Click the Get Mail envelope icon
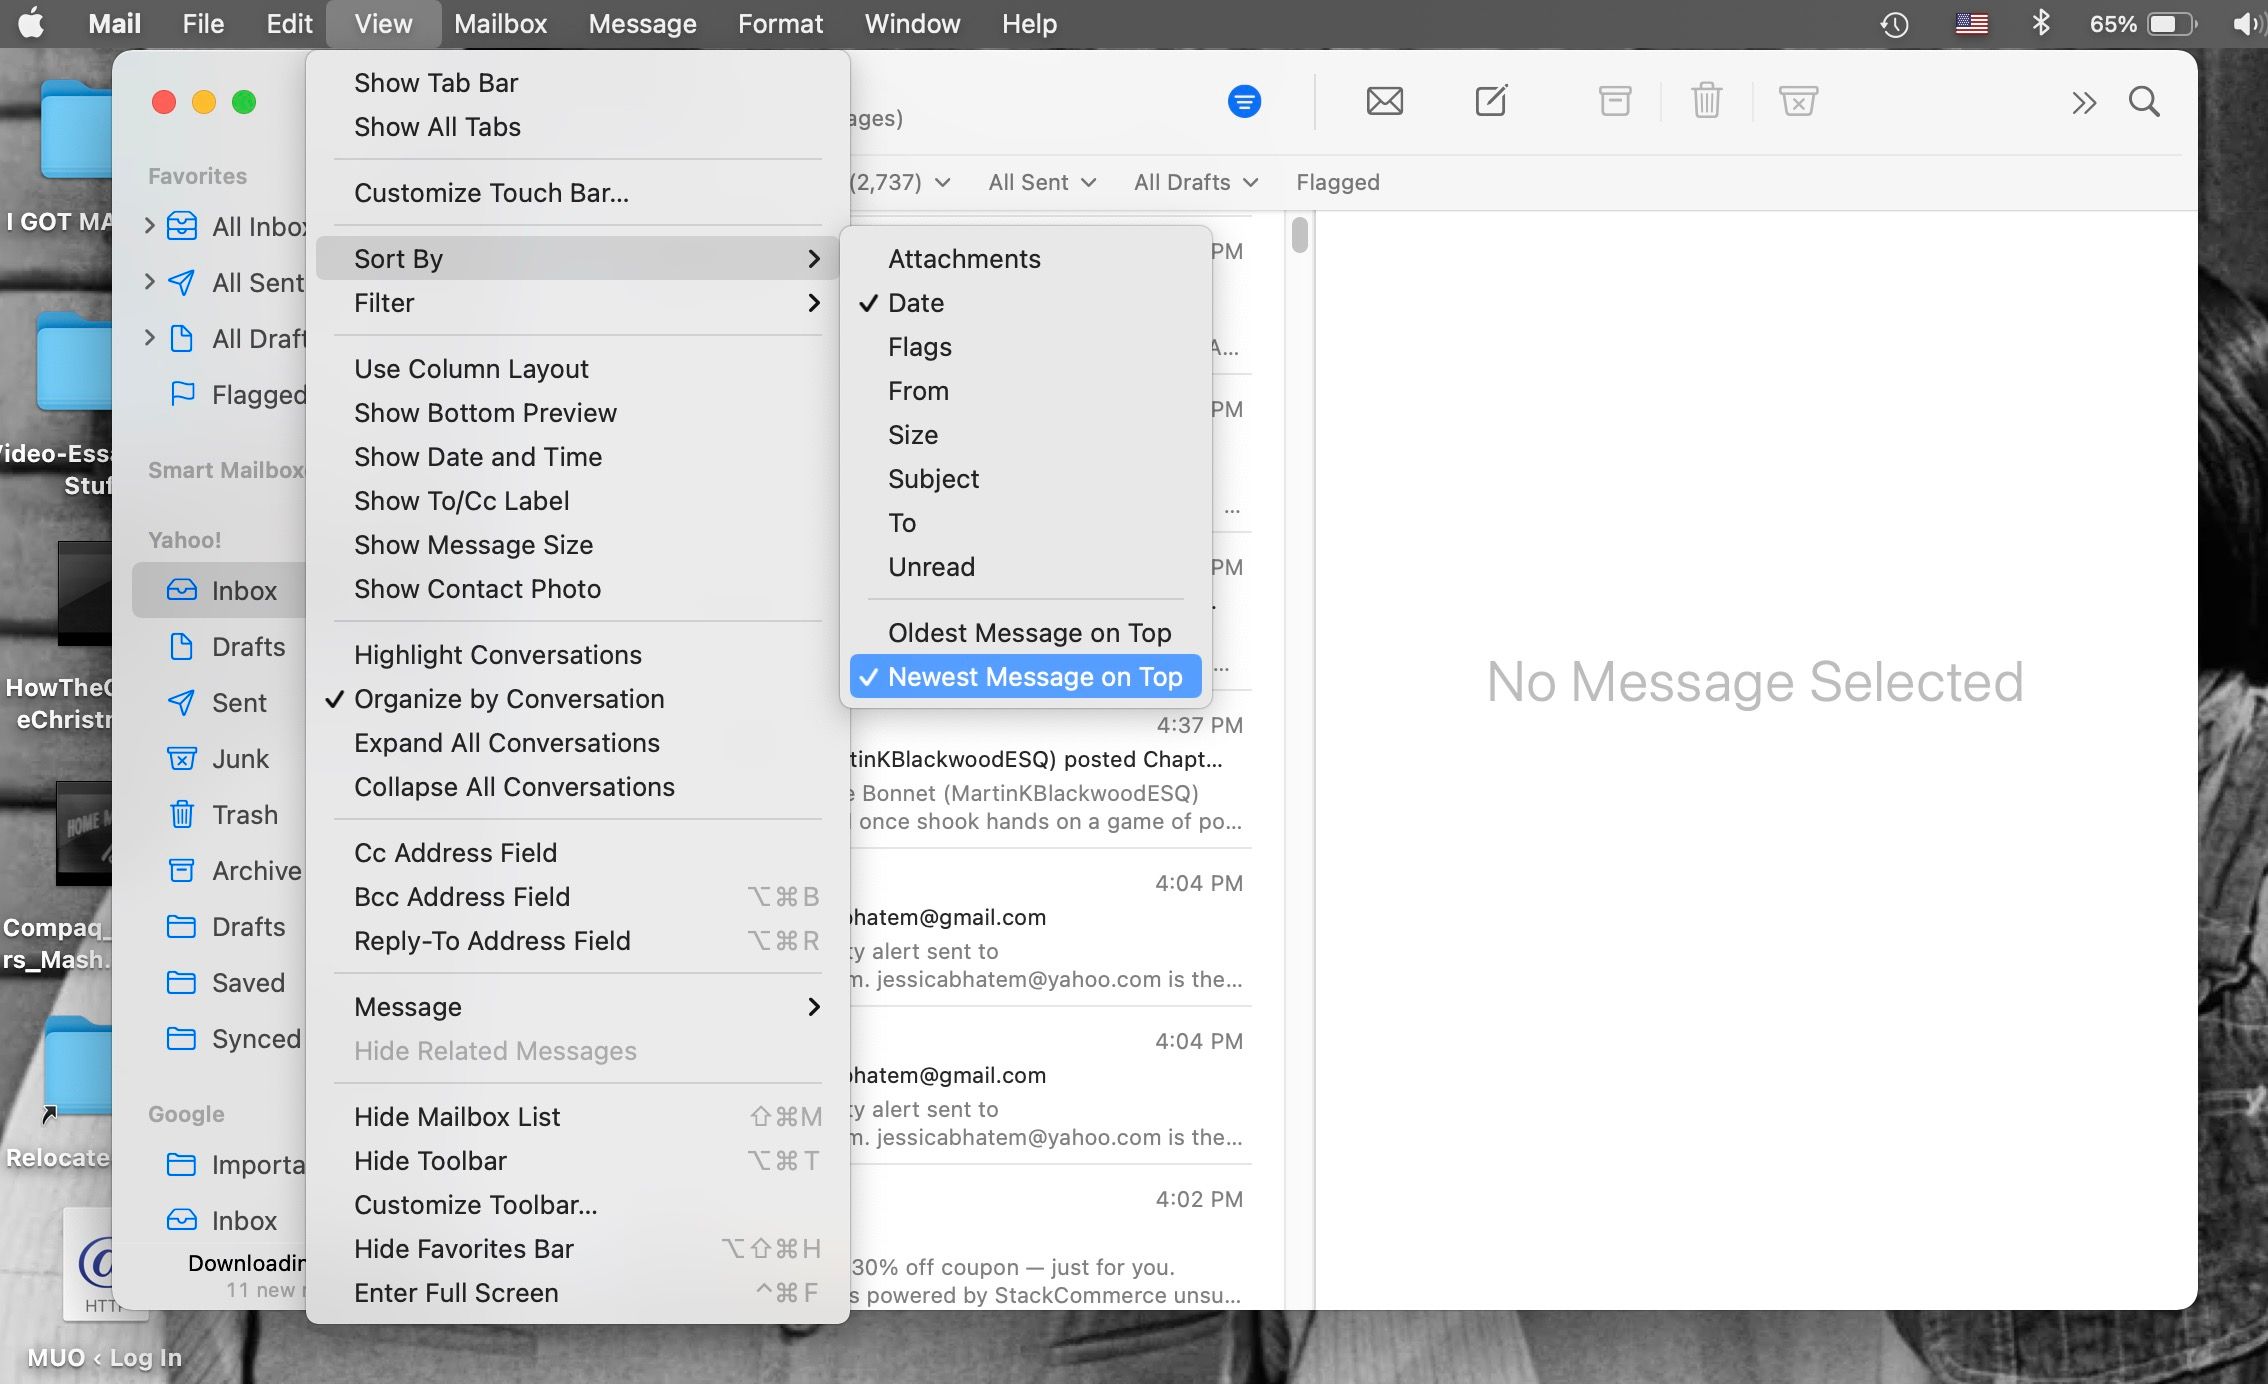Viewport: 2268px width, 1384px height. tap(1384, 102)
